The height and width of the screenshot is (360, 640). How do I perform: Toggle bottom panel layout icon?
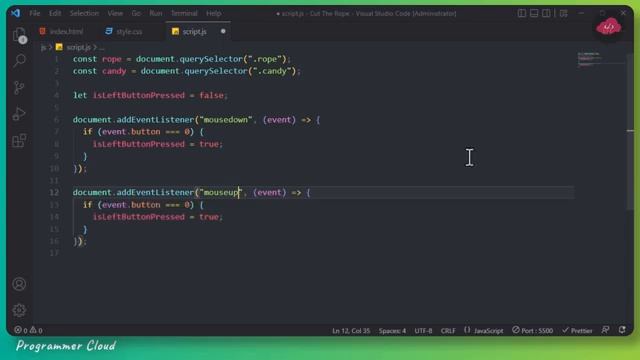click(x=534, y=13)
